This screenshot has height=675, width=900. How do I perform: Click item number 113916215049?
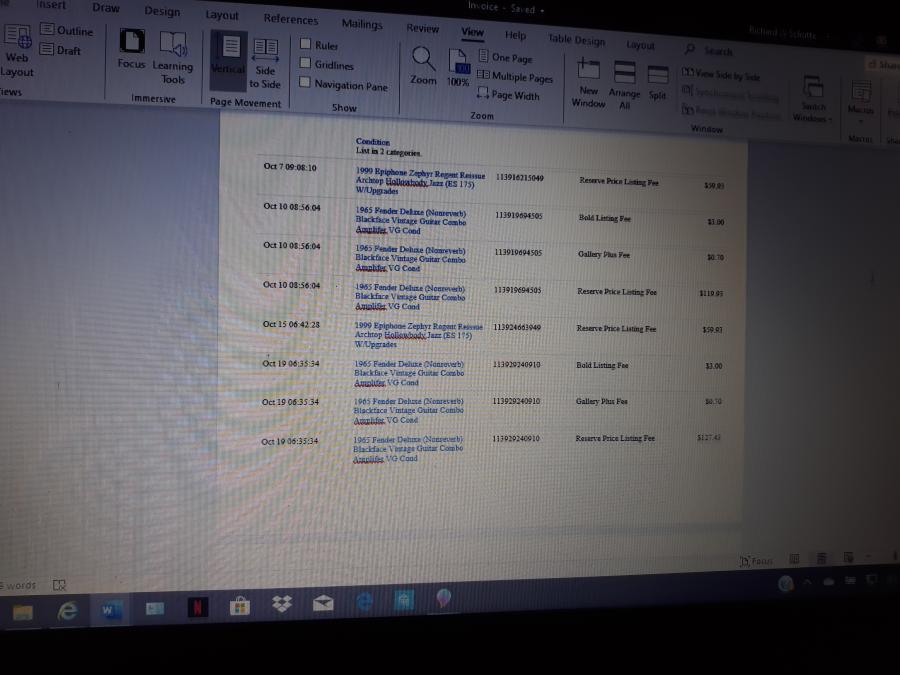(519, 177)
